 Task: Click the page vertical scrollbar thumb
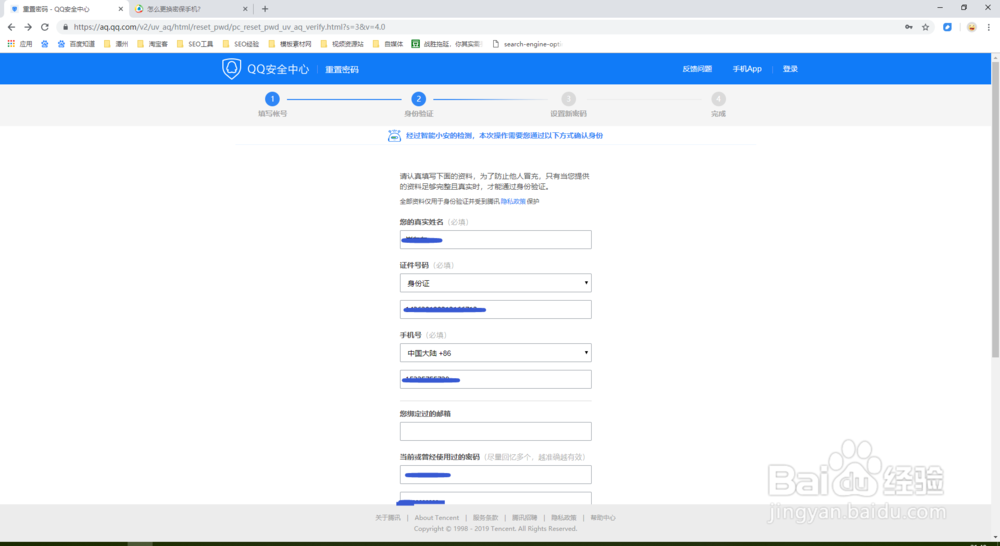[x=995, y=209]
